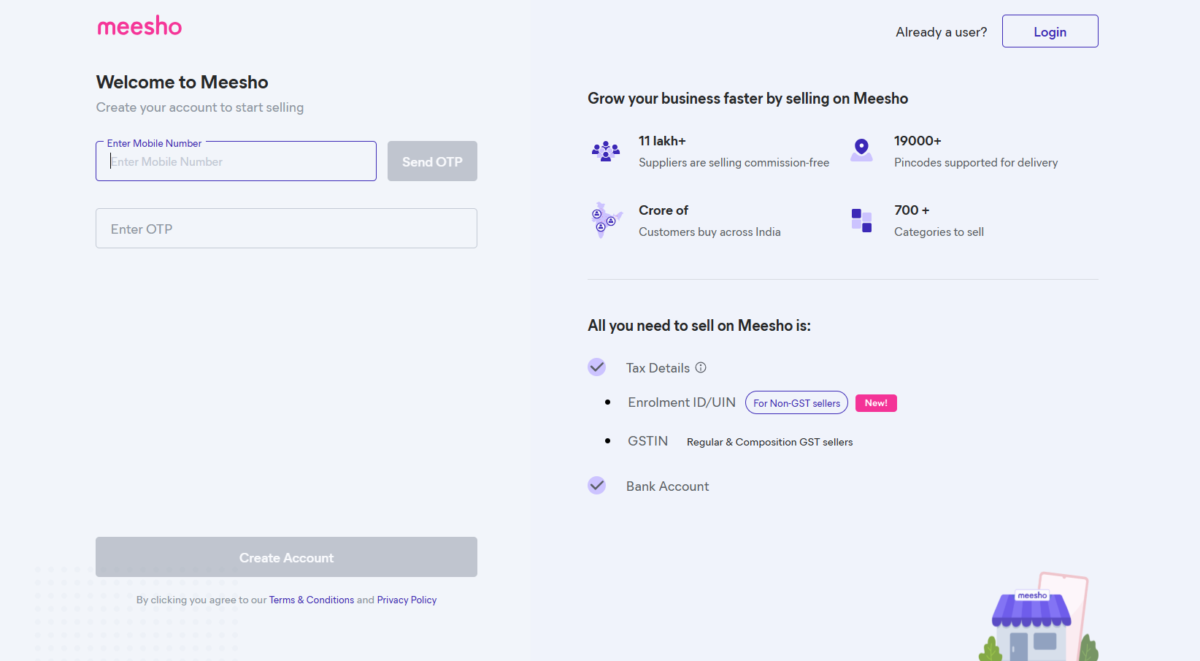
Task: Click the location pin icon beside 19000+
Action: [861, 150]
